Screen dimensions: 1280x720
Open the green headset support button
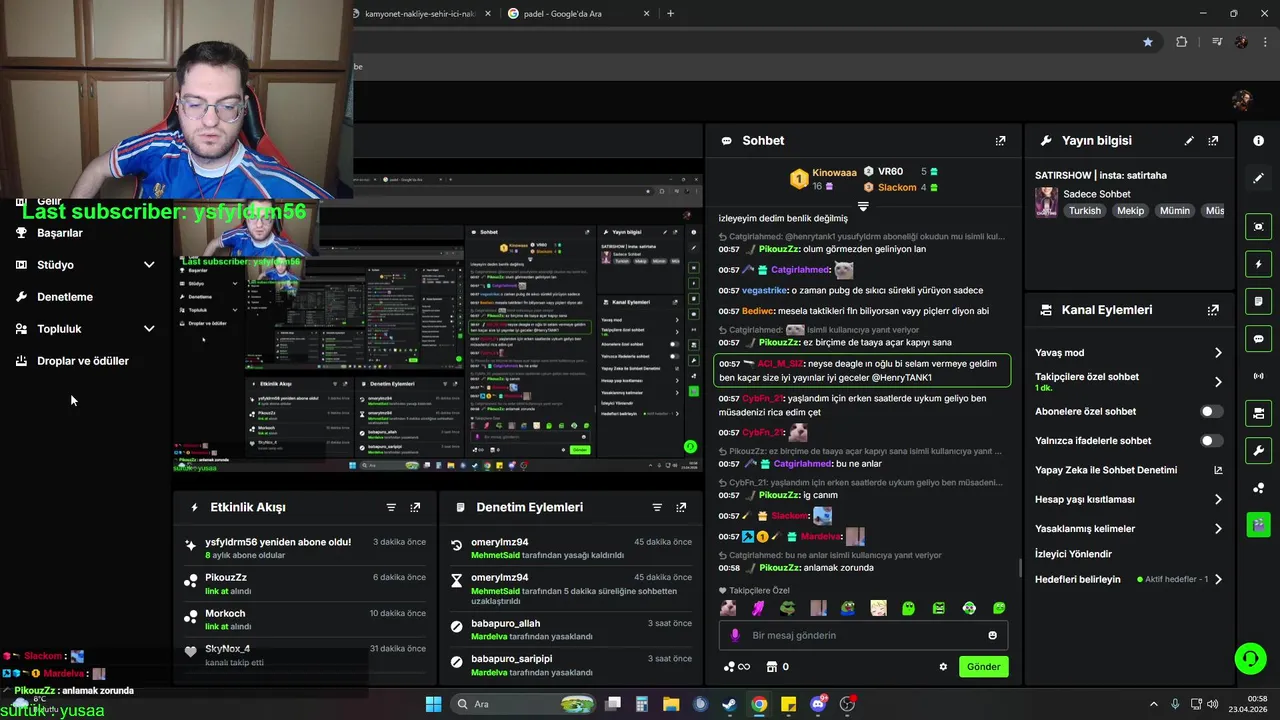tap(1250, 658)
